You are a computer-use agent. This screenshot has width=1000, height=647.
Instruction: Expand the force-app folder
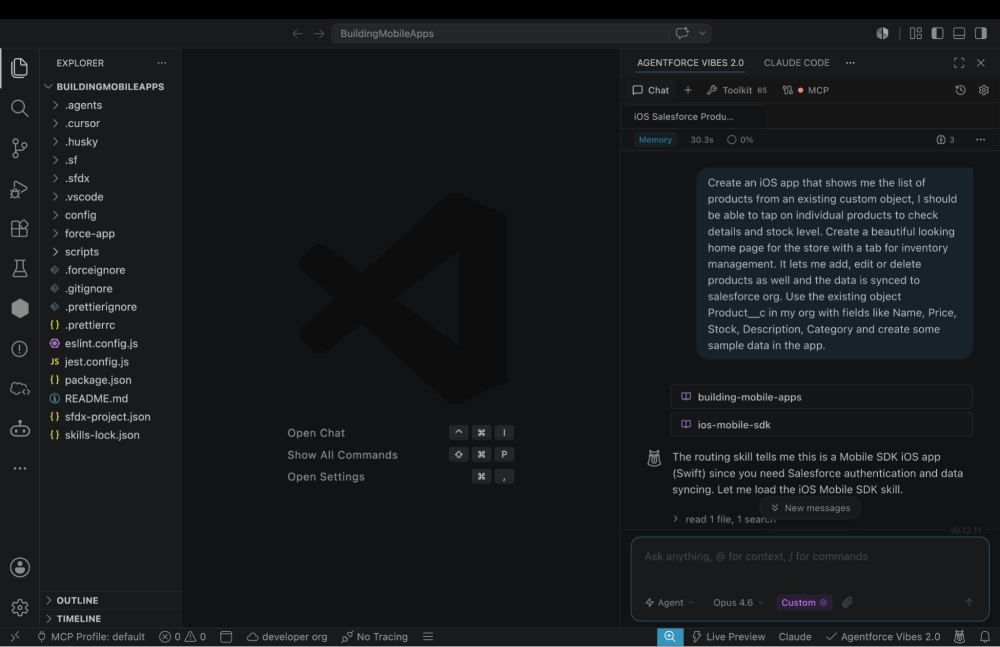(89, 234)
